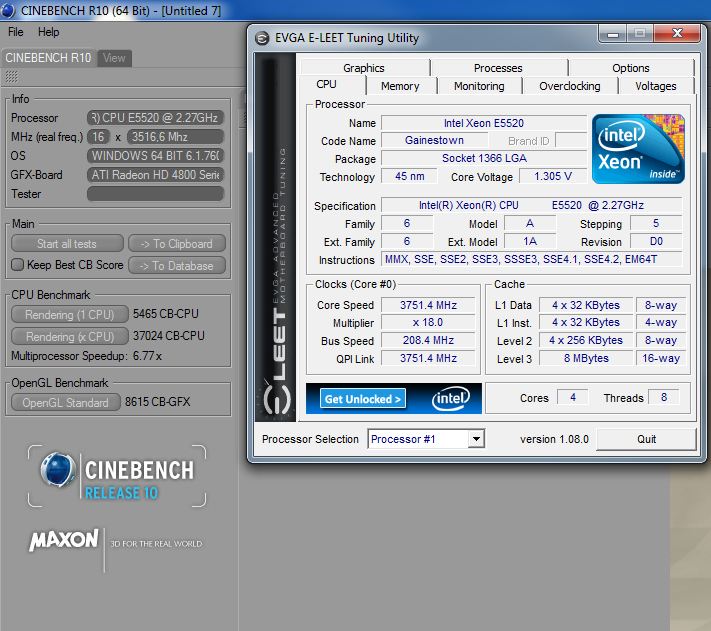Click the MAXON logo
This screenshot has height=631, width=711.
coord(64,540)
